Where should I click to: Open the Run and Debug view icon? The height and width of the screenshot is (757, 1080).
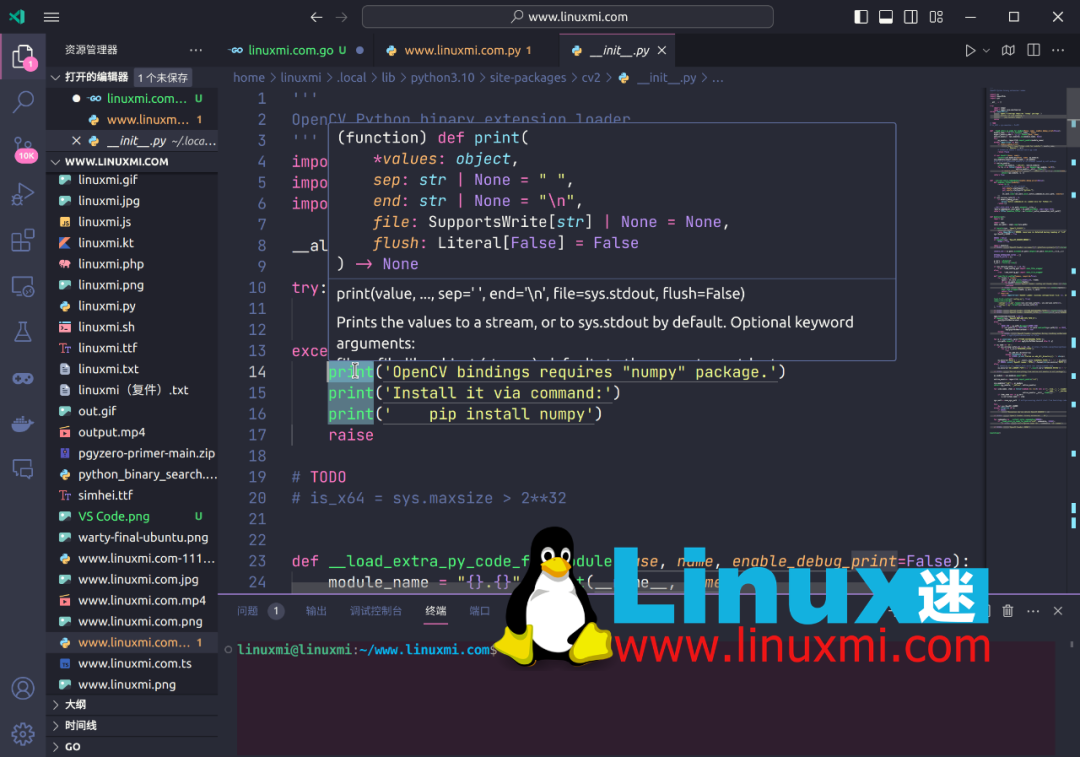23,194
